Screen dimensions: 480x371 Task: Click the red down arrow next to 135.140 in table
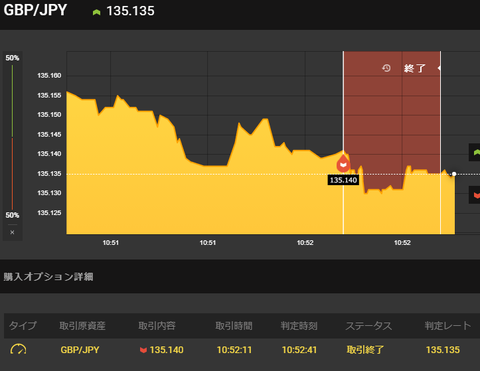tap(143, 350)
